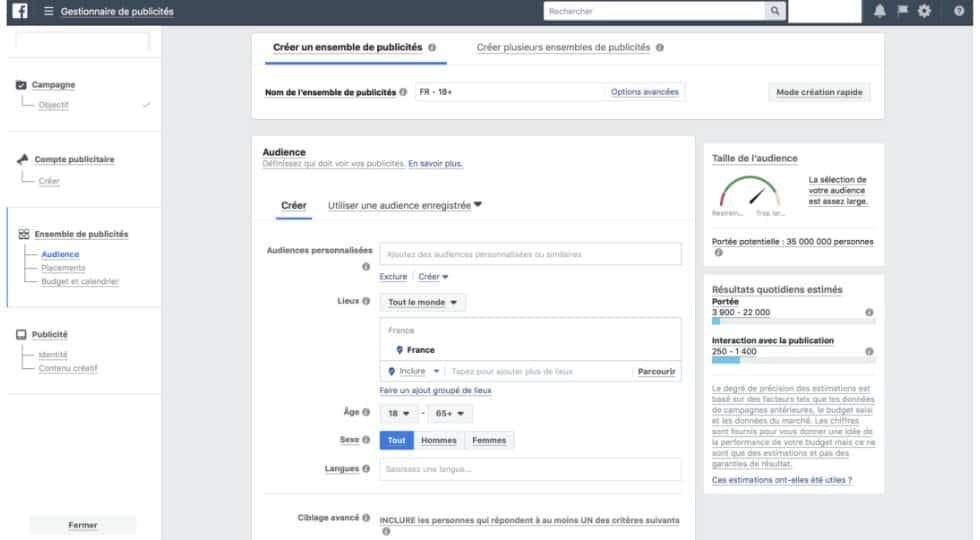Image resolution: width=980 pixels, height=540 pixels.
Task: Click Ces estimations ont-elles été utiles link
Action: (x=782, y=480)
